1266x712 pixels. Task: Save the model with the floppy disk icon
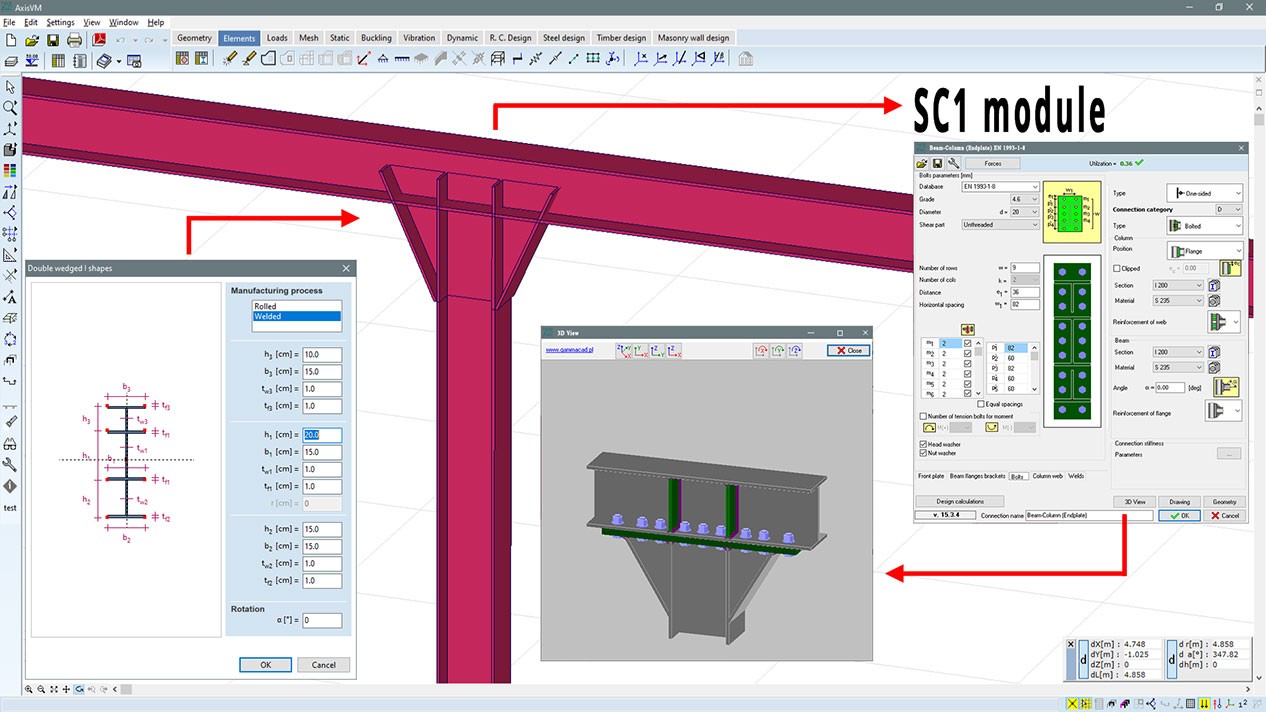point(53,40)
